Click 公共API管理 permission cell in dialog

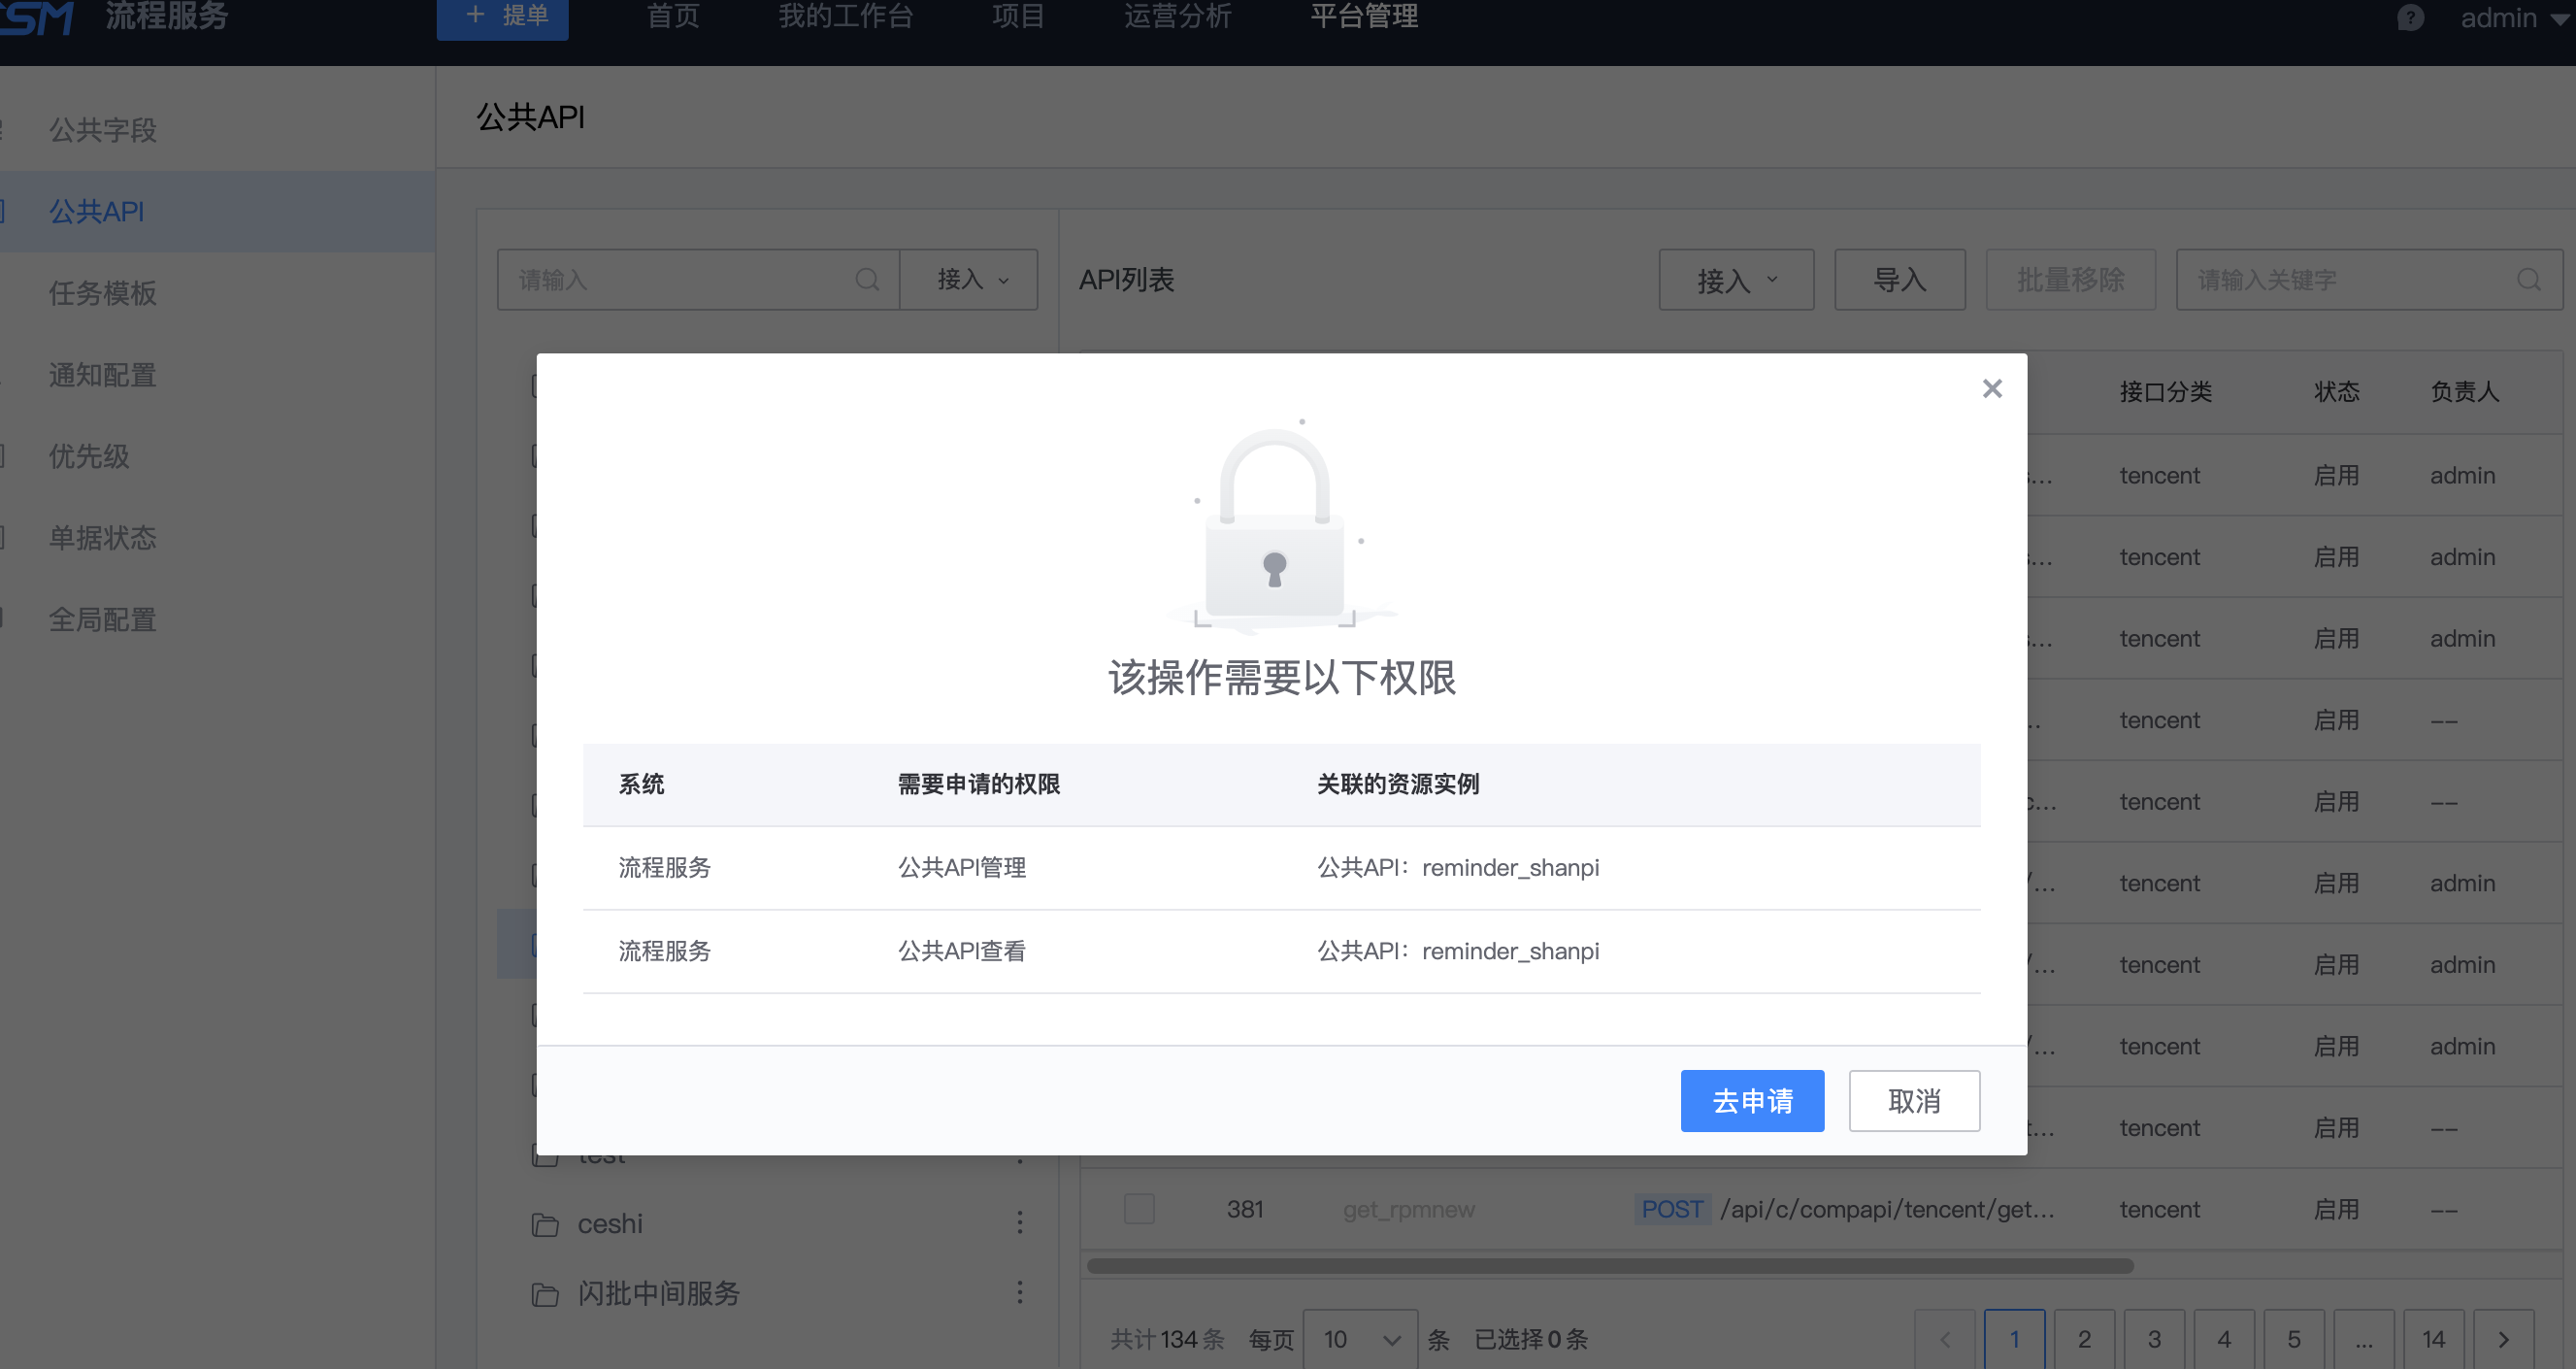point(962,867)
